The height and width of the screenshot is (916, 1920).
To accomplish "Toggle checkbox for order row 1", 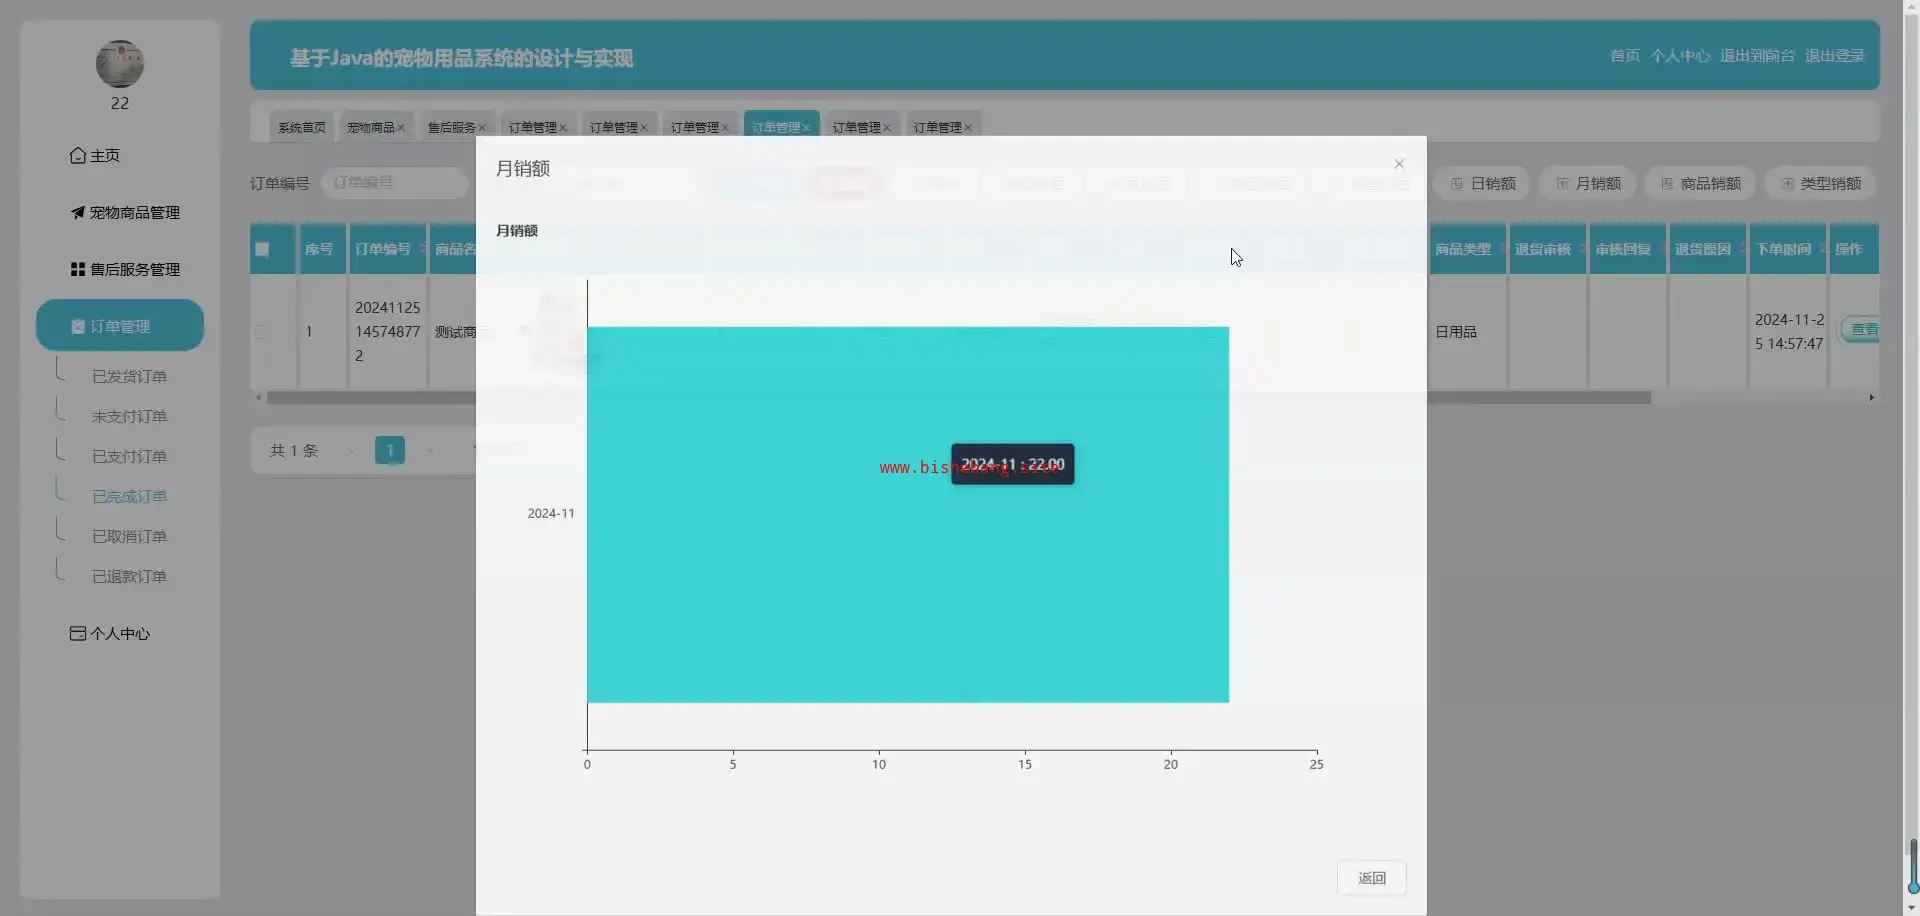I will (x=262, y=331).
